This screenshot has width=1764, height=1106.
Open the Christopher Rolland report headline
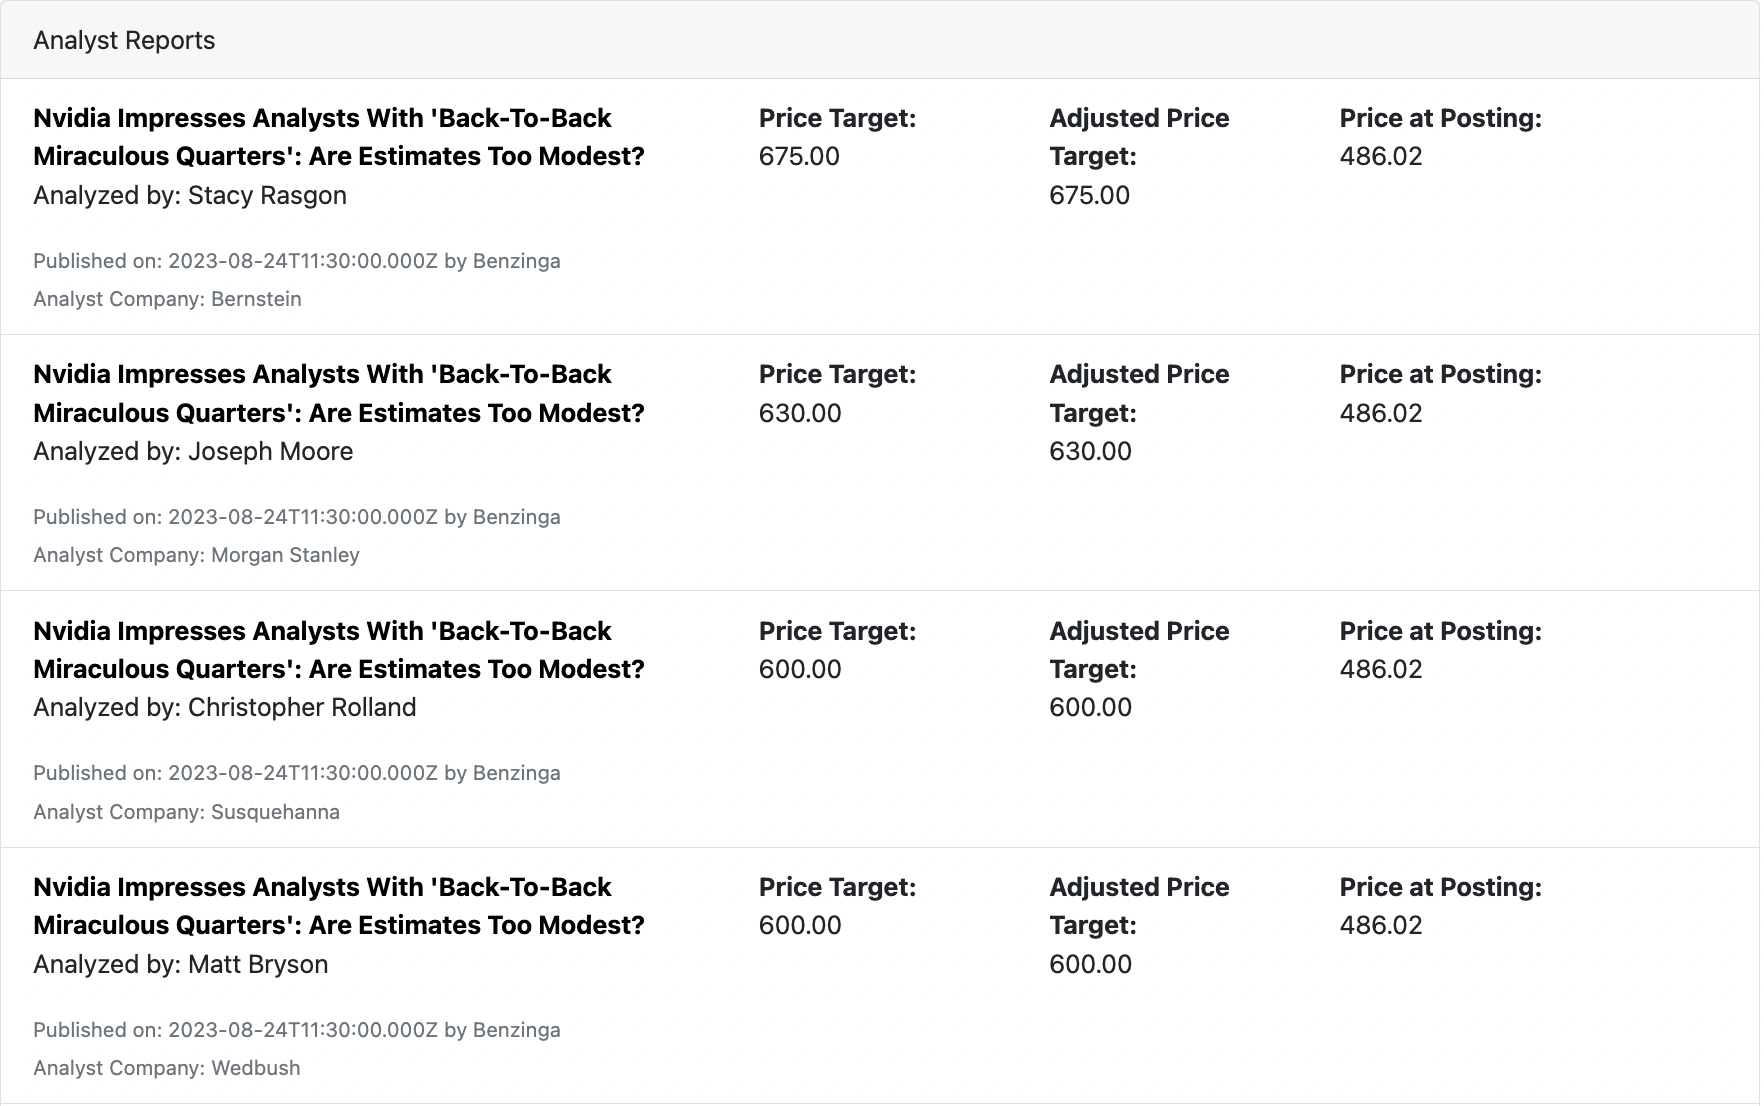coord(339,650)
